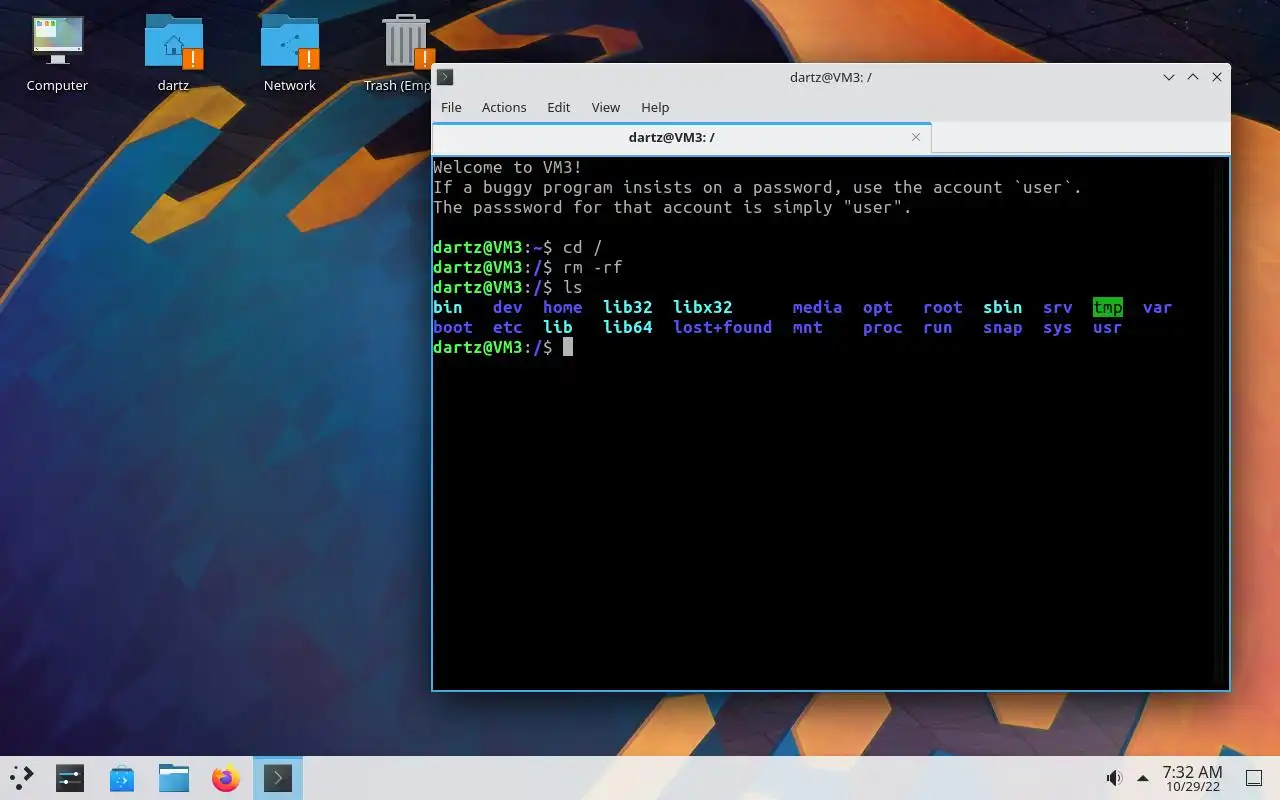Click the 'sys' entry in ls output

(1058, 328)
